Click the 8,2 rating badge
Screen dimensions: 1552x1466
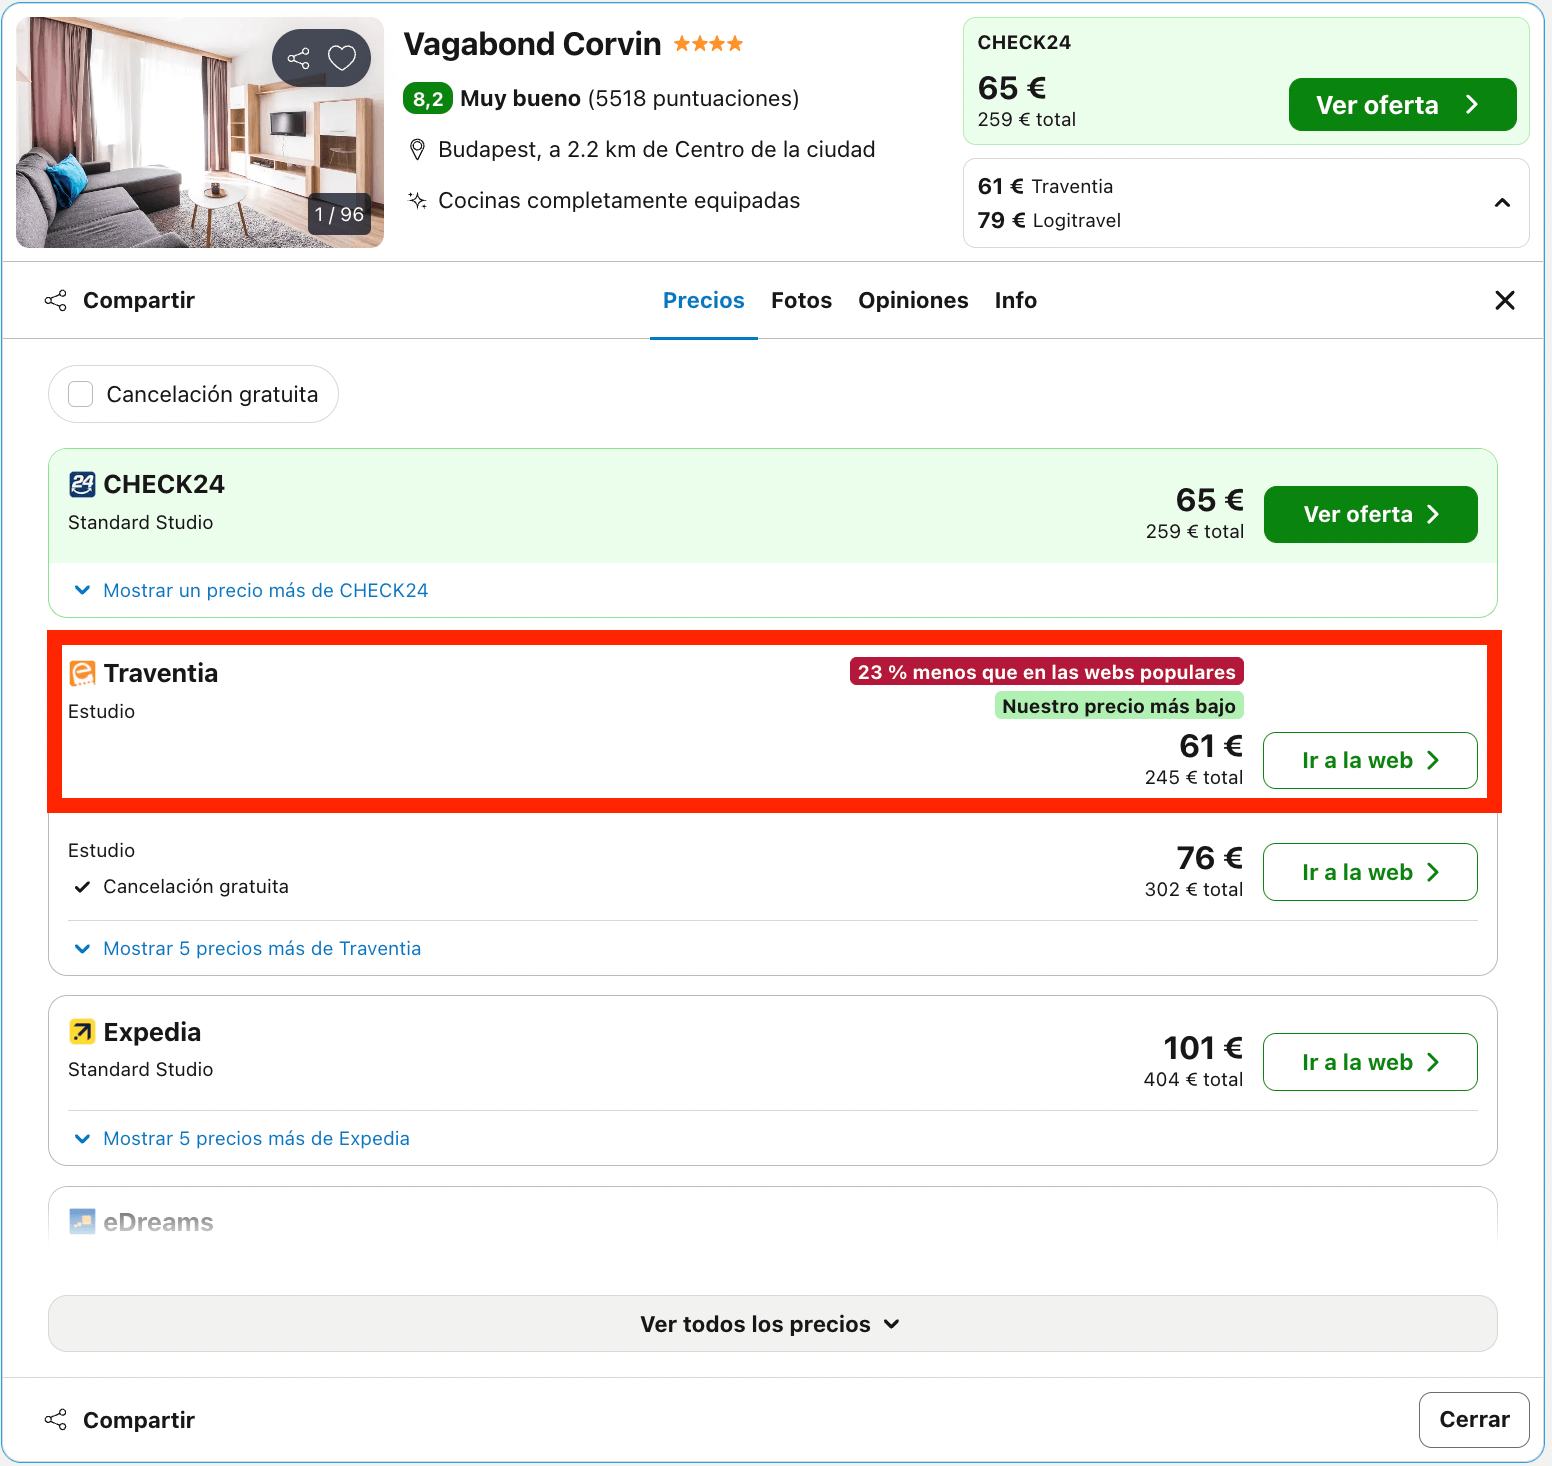[428, 99]
